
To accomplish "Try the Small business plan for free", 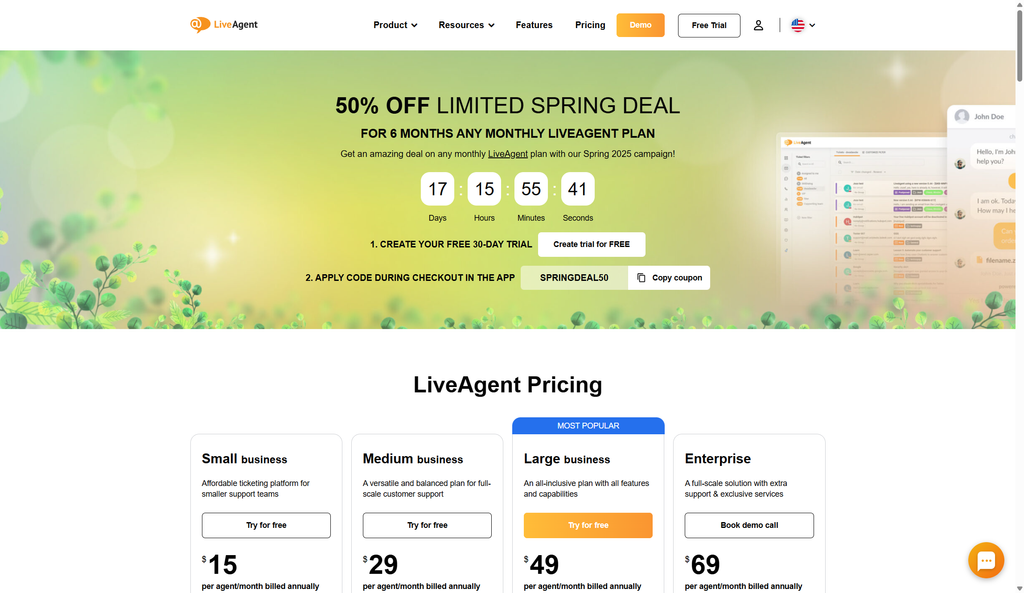I will (266, 525).
